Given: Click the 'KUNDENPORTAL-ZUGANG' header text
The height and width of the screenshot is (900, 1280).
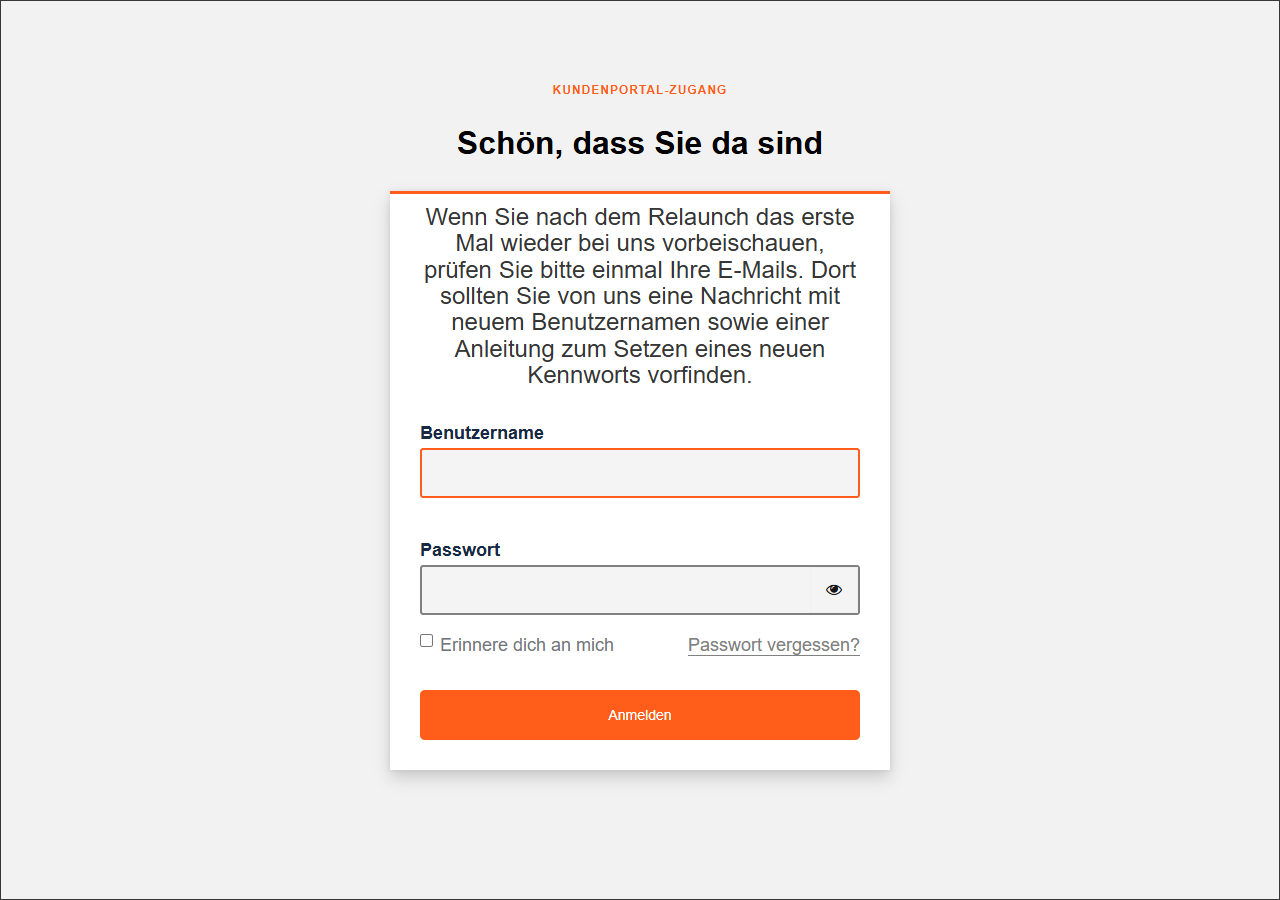Looking at the screenshot, I should coord(639,89).
